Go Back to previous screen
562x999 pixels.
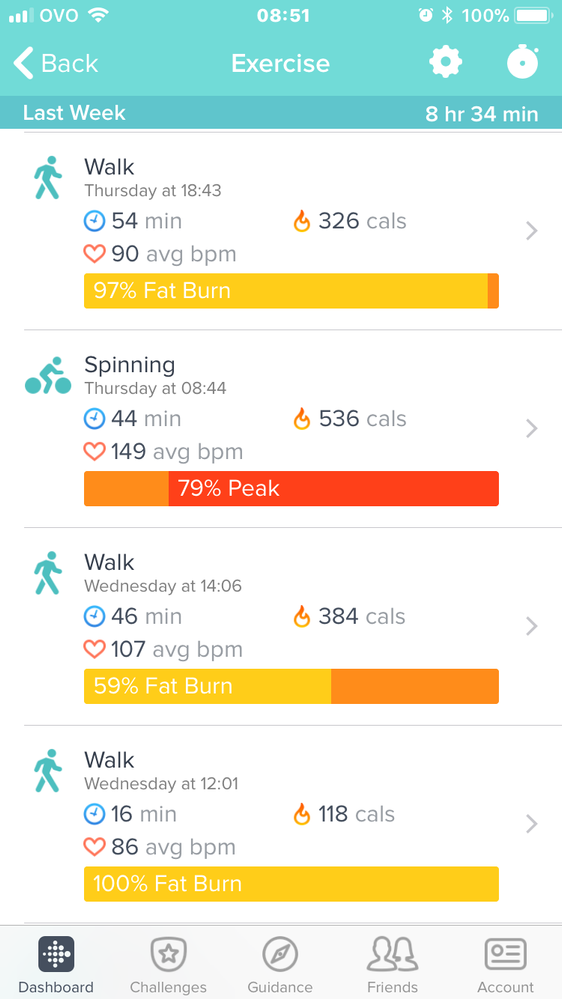tap(56, 63)
